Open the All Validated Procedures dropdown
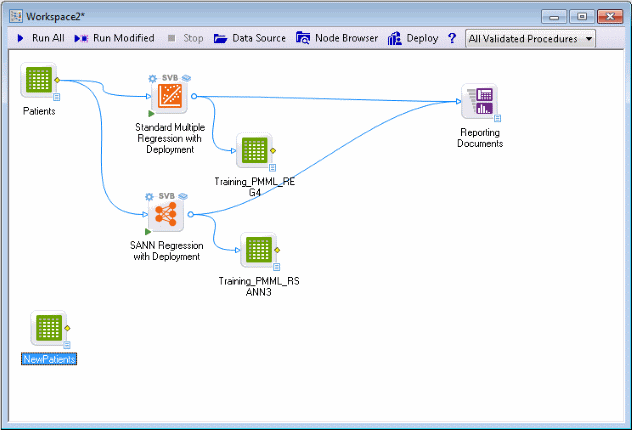The height and width of the screenshot is (430, 632). pyautogui.click(x=530, y=39)
